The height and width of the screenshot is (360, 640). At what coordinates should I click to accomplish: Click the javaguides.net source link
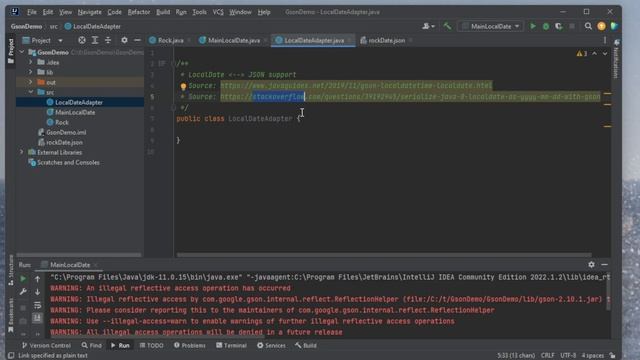pos(356,85)
